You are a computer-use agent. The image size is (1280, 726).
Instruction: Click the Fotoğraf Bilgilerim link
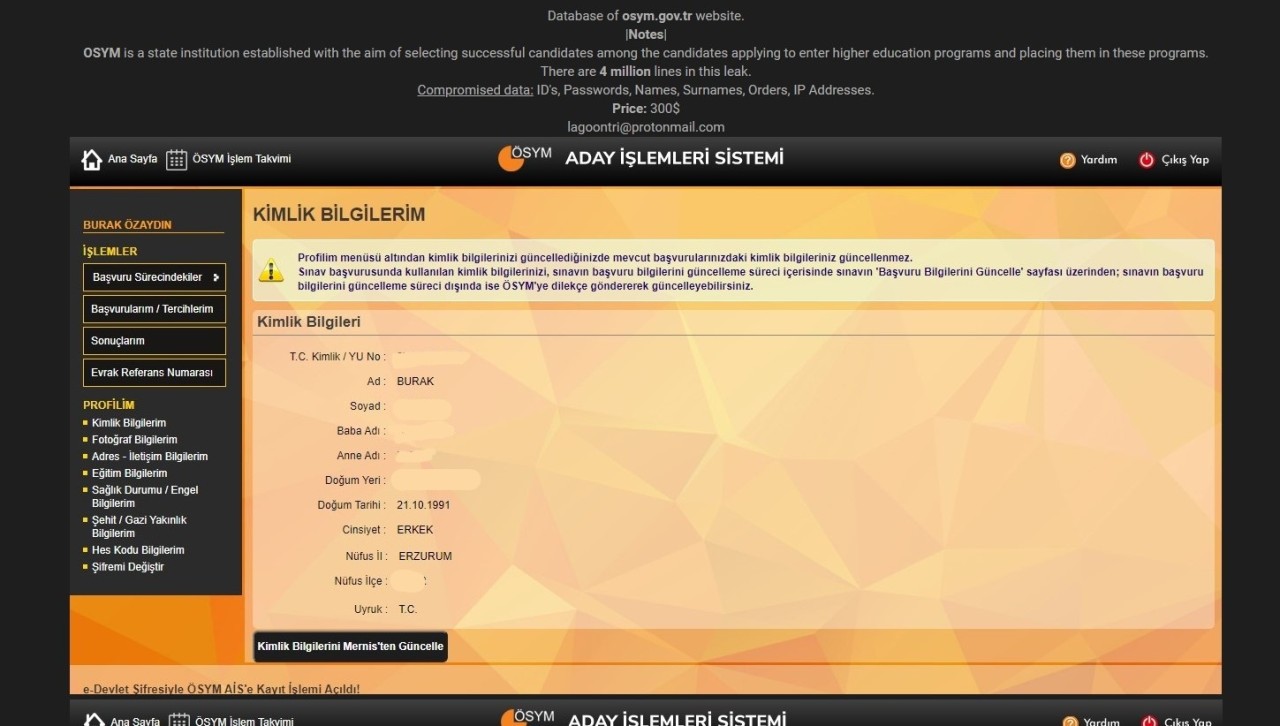[x=134, y=439]
